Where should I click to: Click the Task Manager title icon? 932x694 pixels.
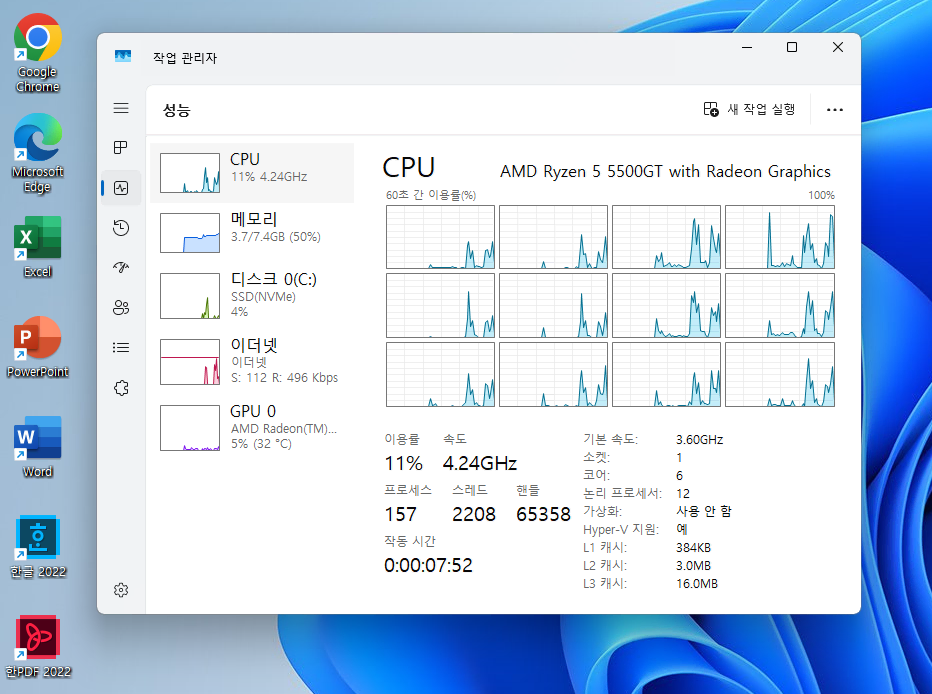tap(122, 56)
